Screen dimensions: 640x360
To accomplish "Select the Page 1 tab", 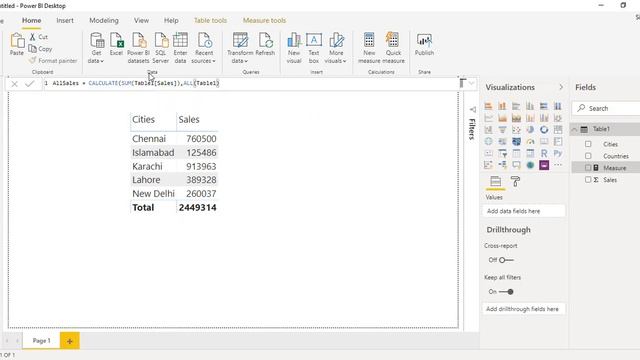I will click(x=41, y=340).
